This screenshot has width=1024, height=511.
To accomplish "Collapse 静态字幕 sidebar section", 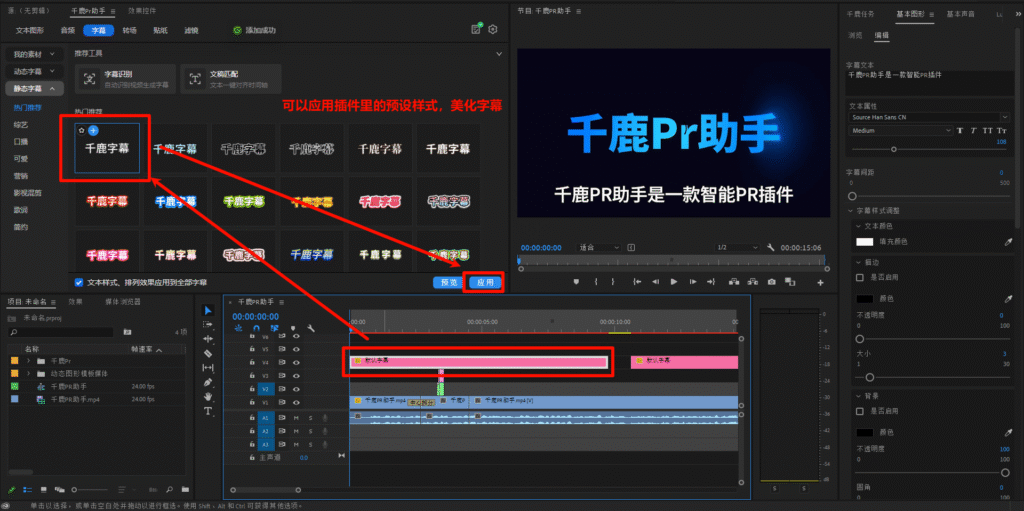I will 35,88.
